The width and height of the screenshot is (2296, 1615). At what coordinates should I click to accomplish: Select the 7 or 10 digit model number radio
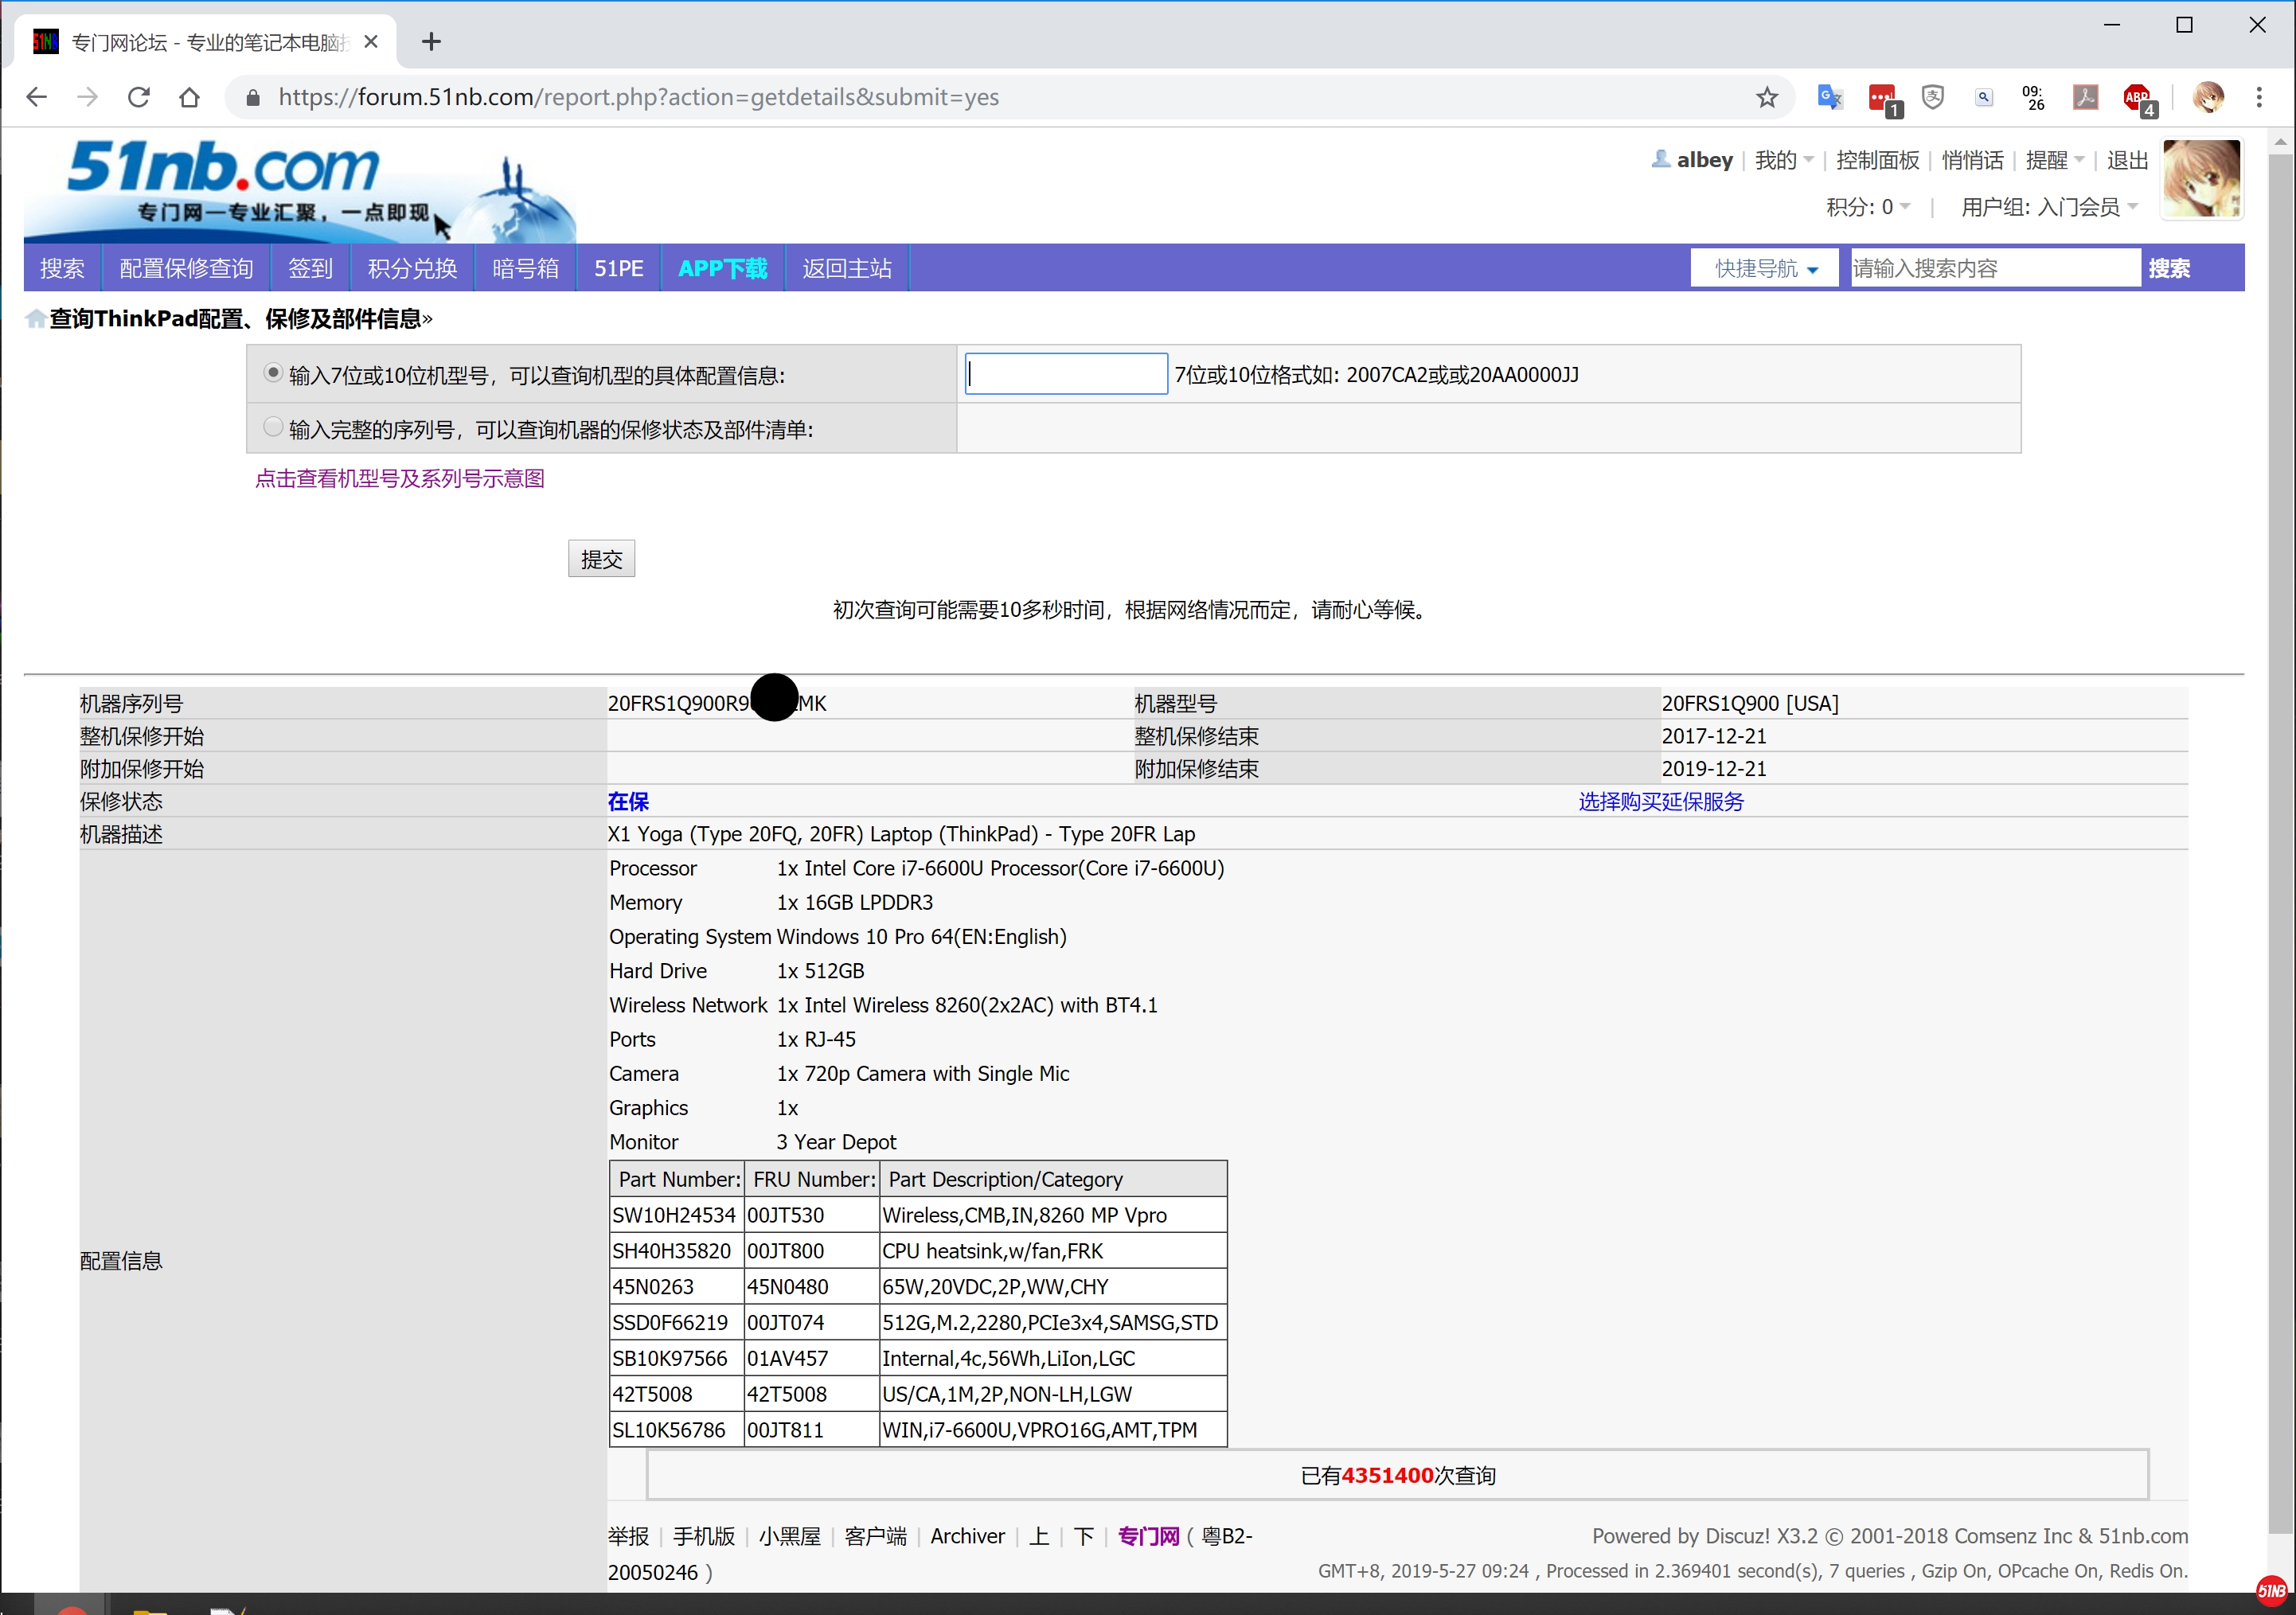pyautogui.click(x=272, y=373)
